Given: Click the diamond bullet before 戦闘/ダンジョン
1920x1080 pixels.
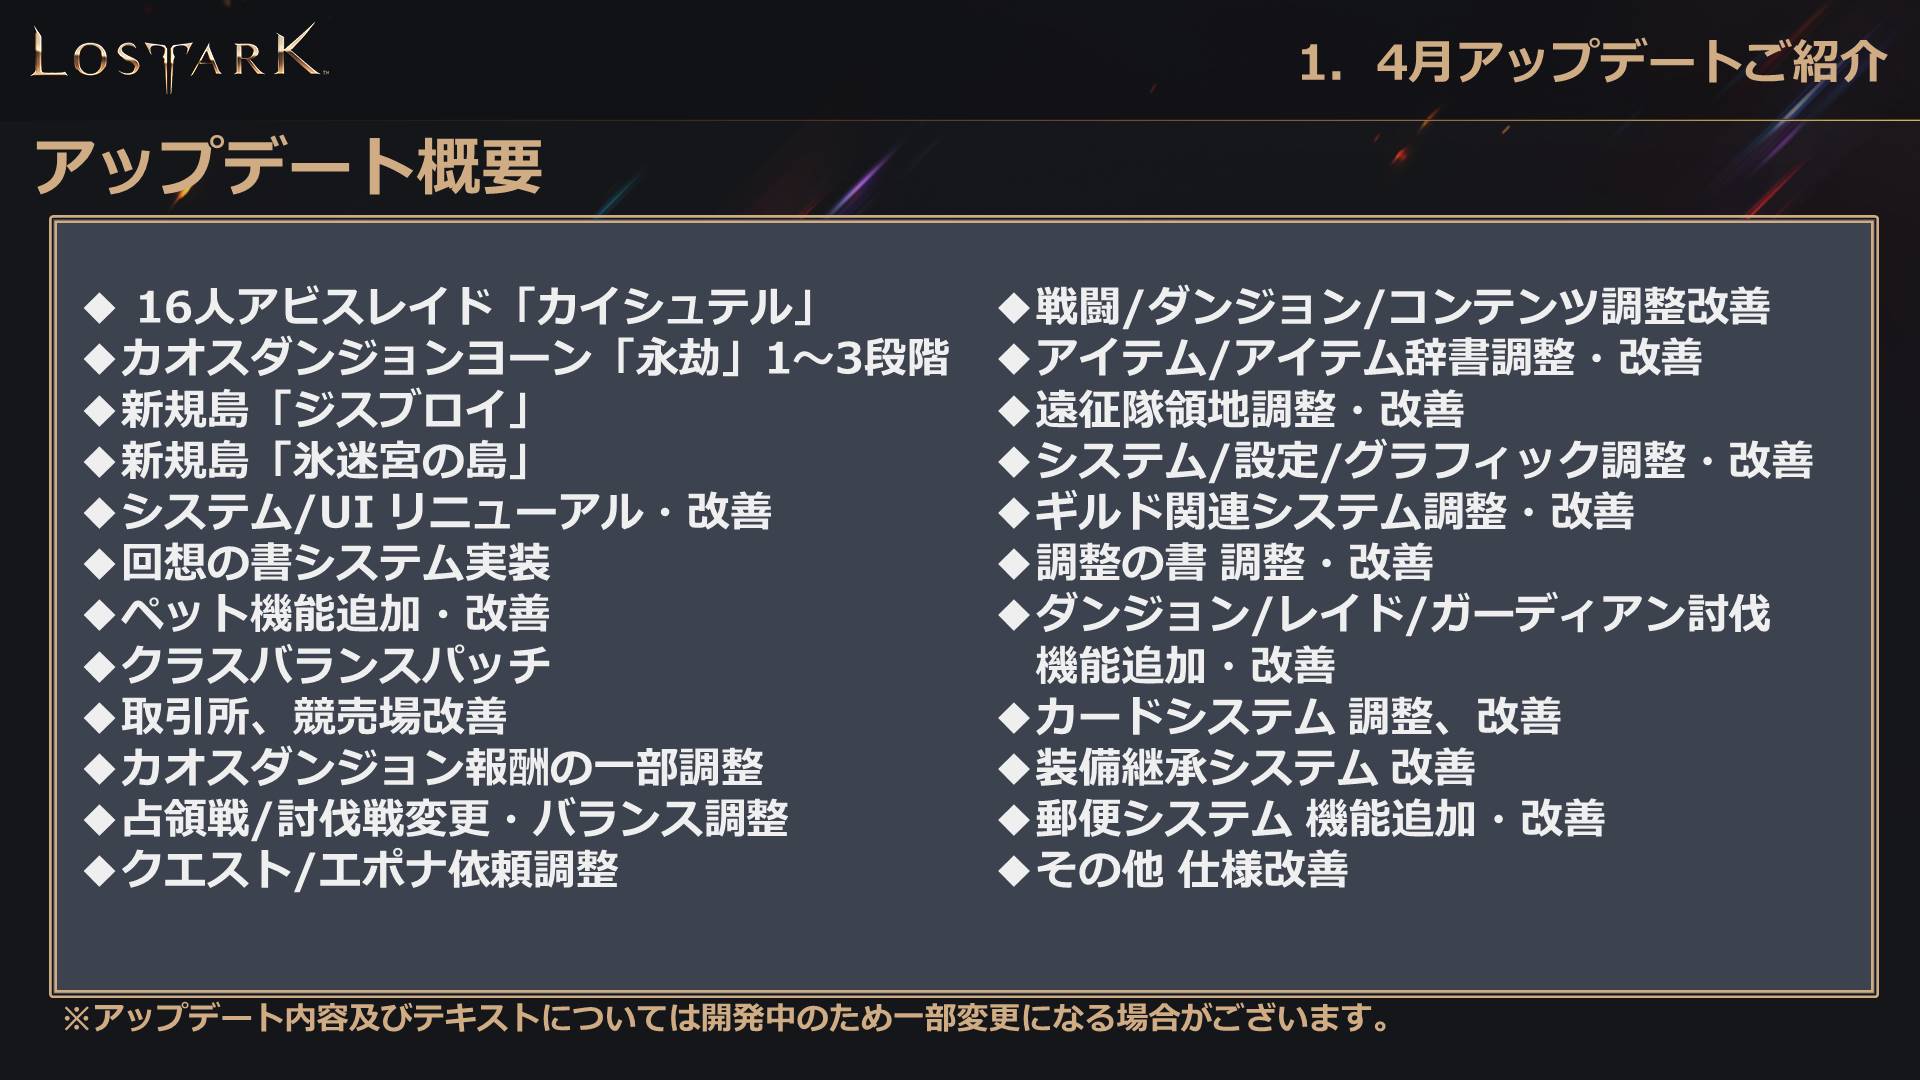Looking at the screenshot, I should pyautogui.click(x=1014, y=308).
